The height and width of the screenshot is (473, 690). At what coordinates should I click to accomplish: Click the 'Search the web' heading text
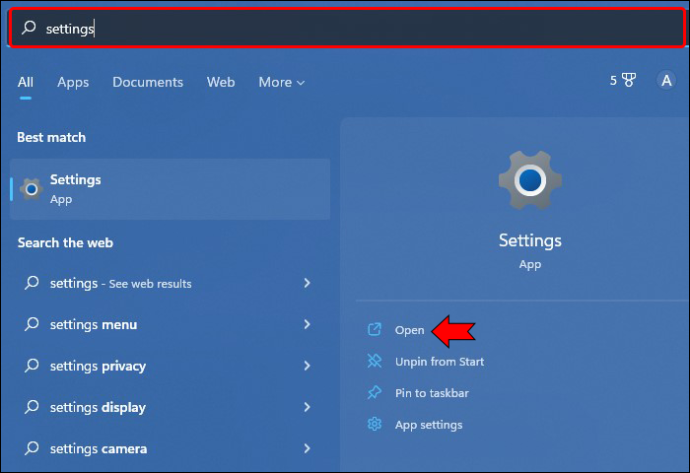tap(65, 242)
